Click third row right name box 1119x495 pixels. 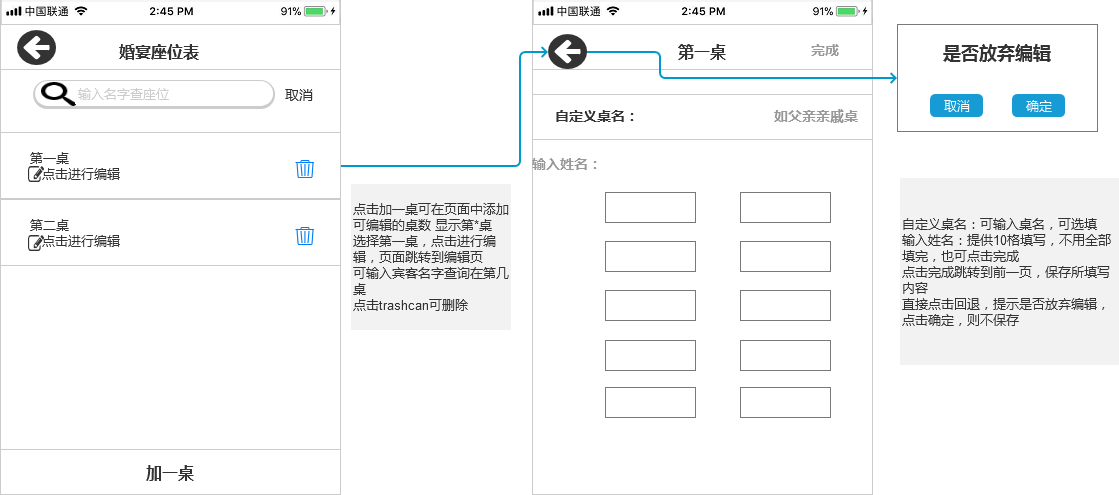(785, 305)
